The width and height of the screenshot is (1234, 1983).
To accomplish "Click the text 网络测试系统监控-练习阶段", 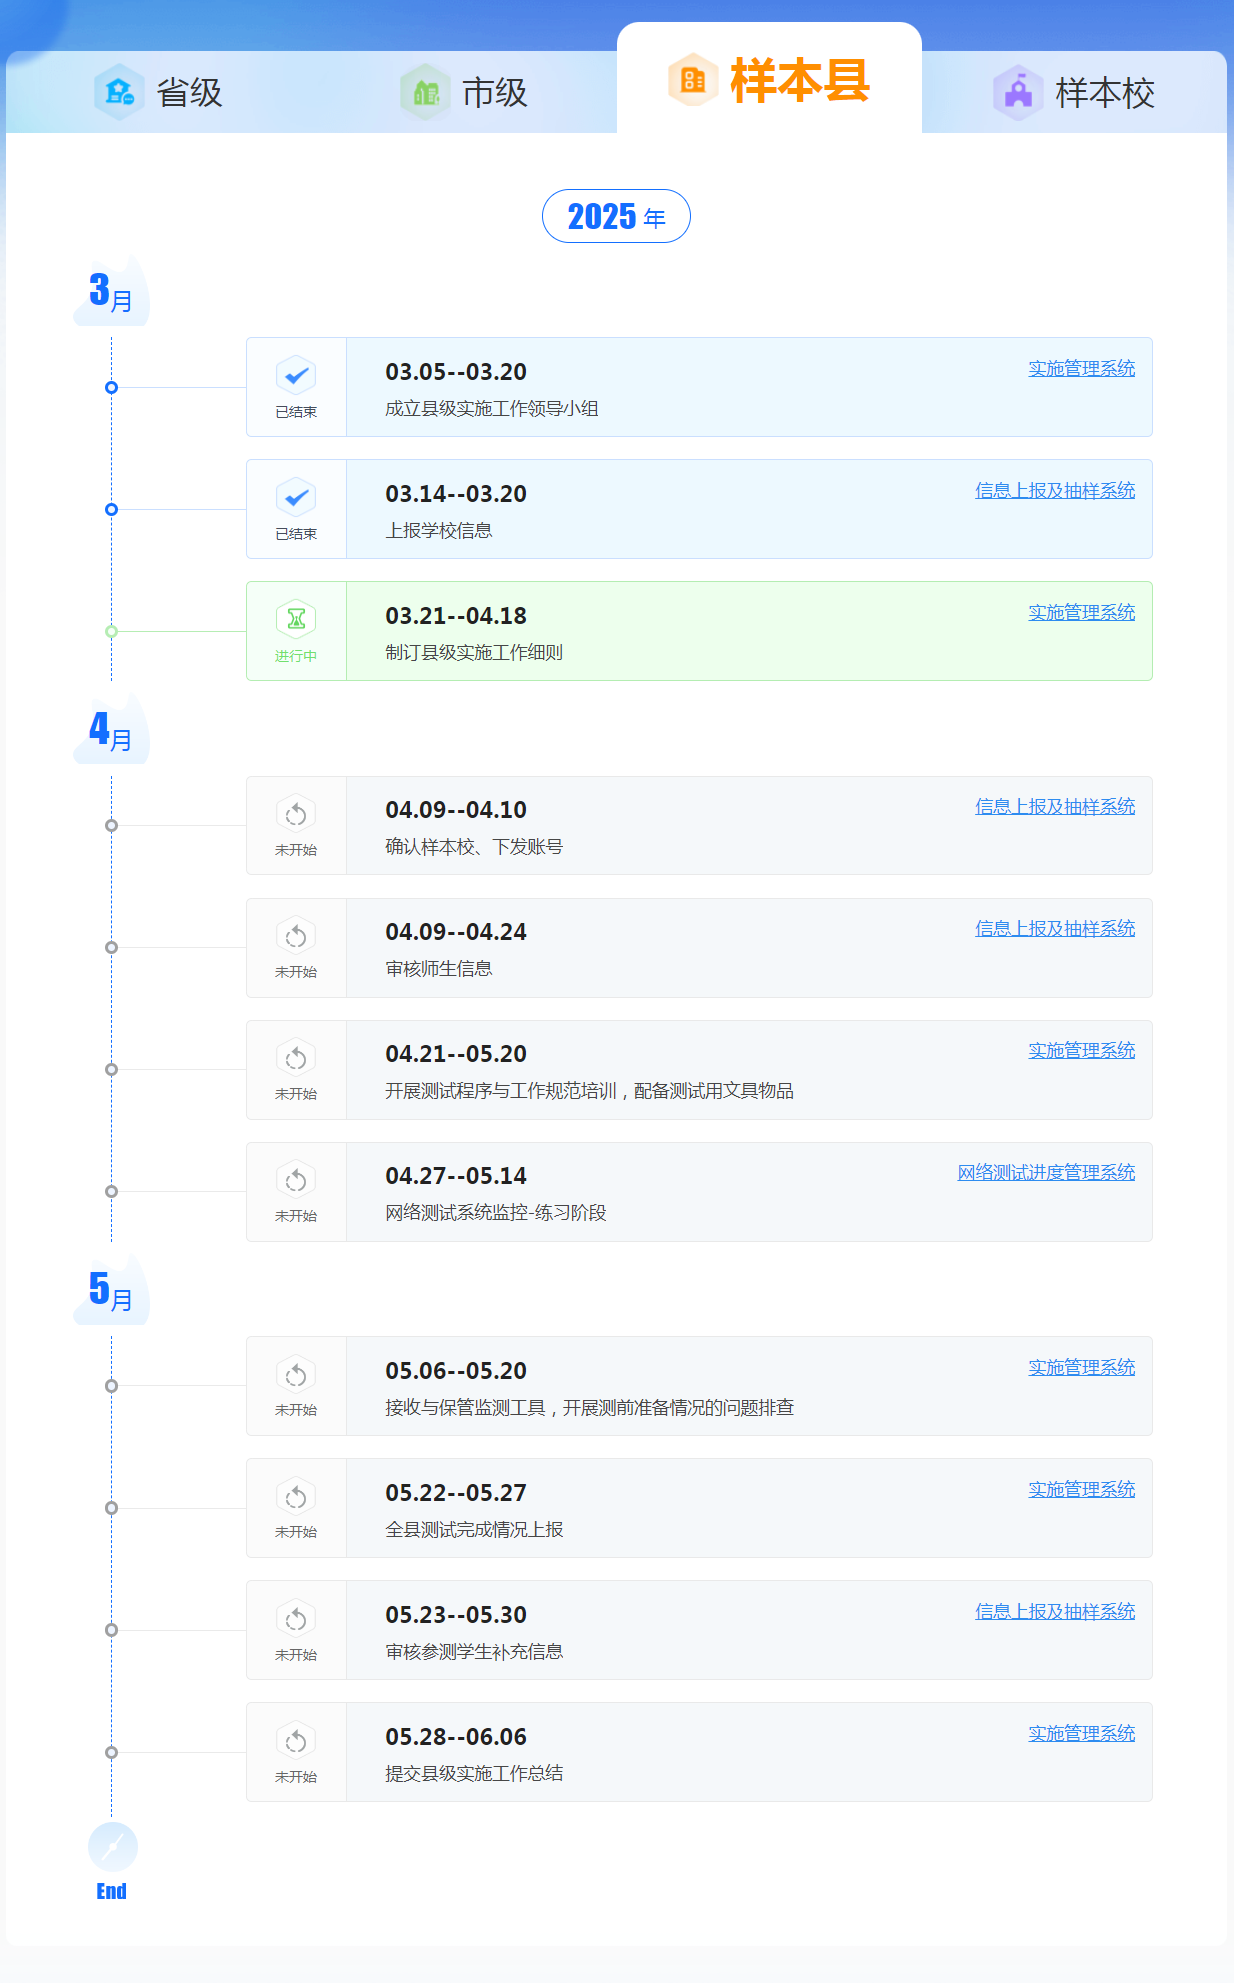I will pos(496,1212).
